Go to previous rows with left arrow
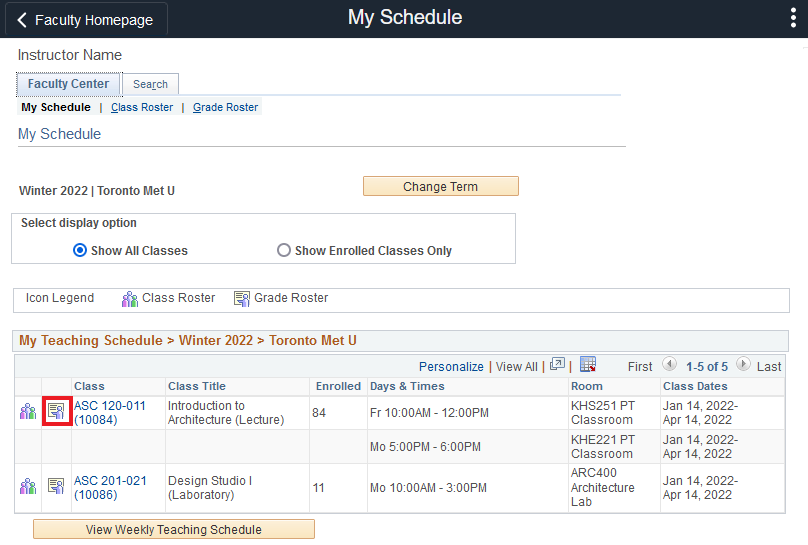 [x=669, y=366]
